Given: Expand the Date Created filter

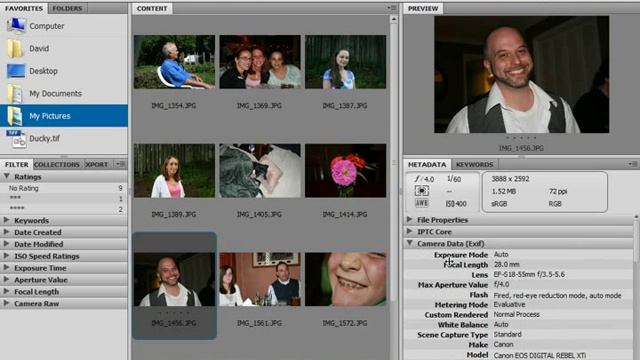Looking at the screenshot, I should click(7, 232).
